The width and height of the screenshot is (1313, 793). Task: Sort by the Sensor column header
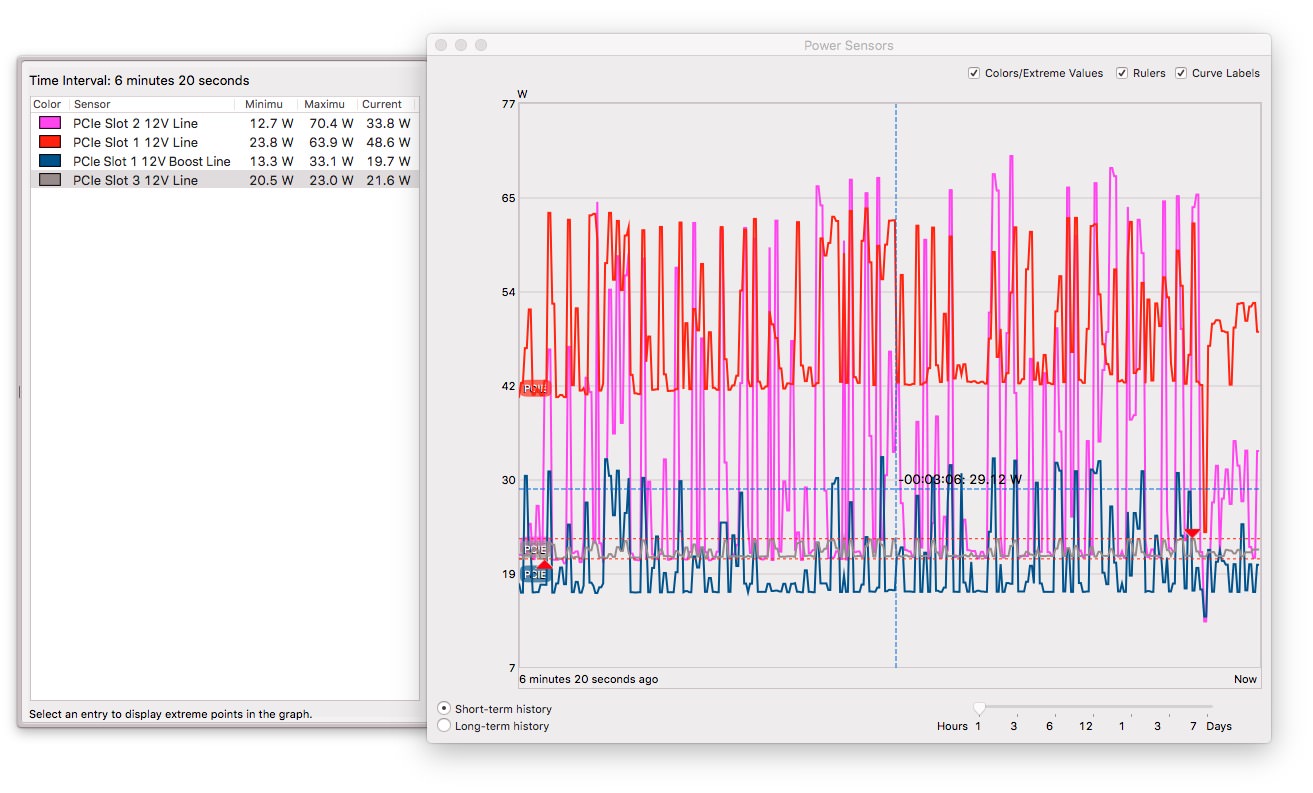coord(152,104)
